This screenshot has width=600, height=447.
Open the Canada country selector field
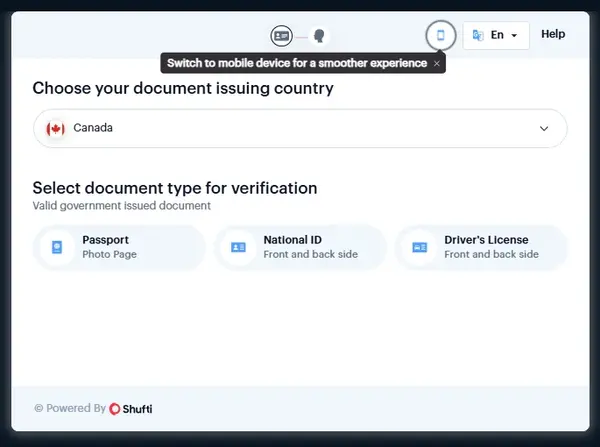(x=300, y=128)
